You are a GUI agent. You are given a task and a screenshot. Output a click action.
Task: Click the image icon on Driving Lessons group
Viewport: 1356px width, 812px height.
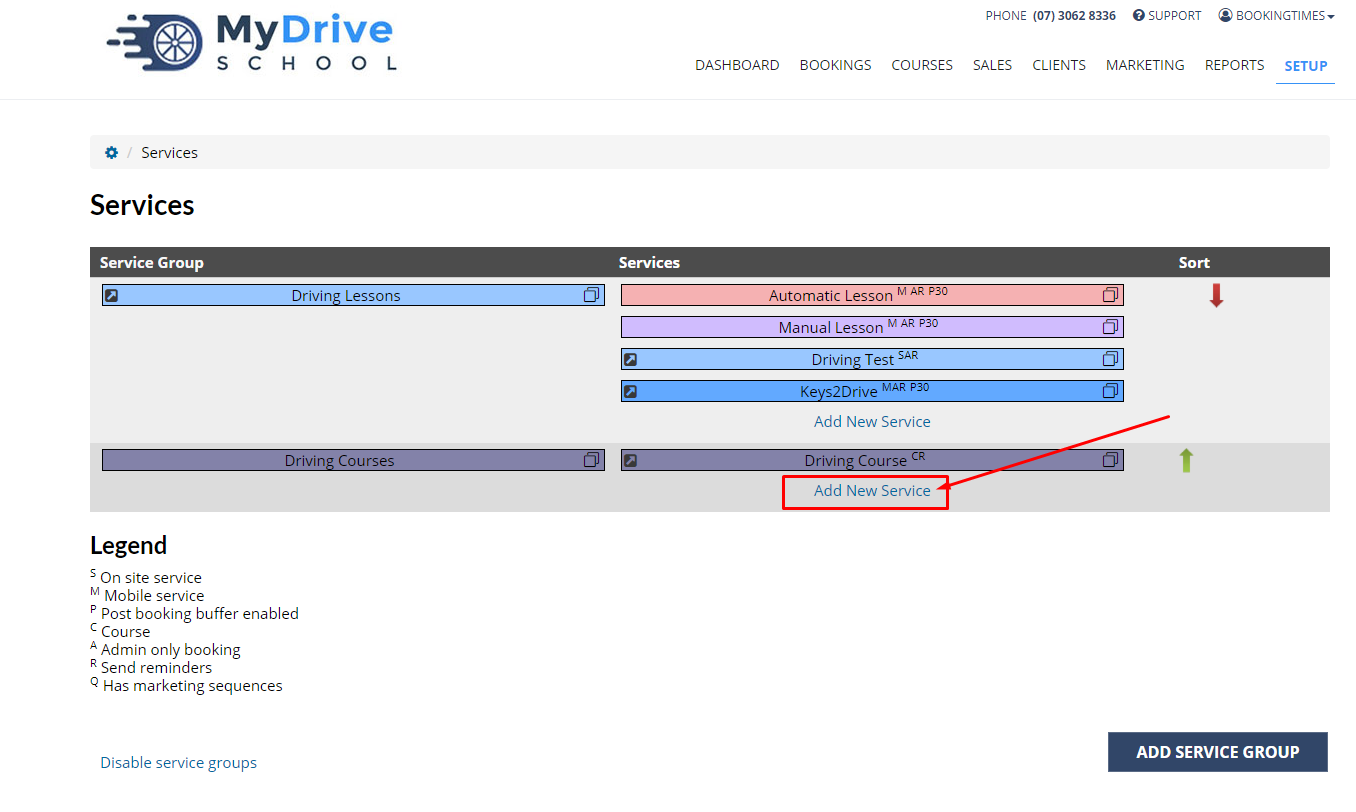112,295
